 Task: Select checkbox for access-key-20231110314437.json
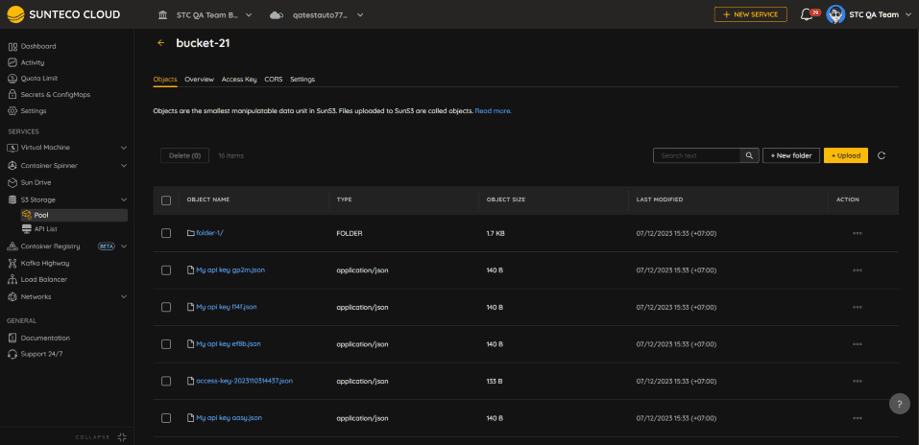click(x=166, y=381)
